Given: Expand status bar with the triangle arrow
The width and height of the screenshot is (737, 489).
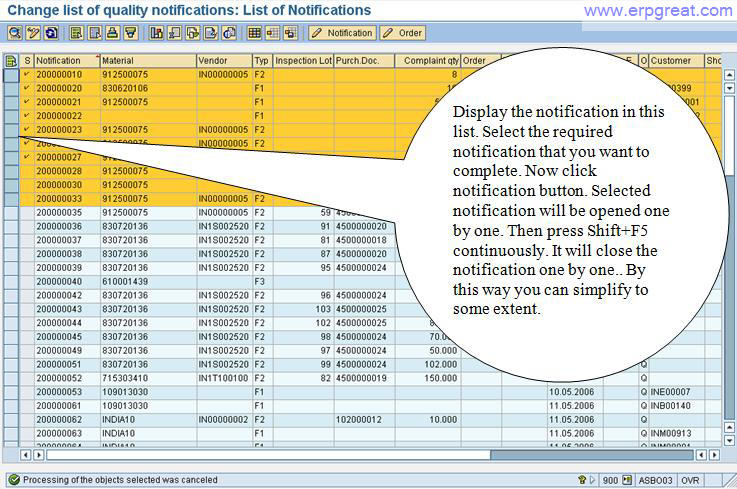Looking at the screenshot, I should tap(592, 480).
